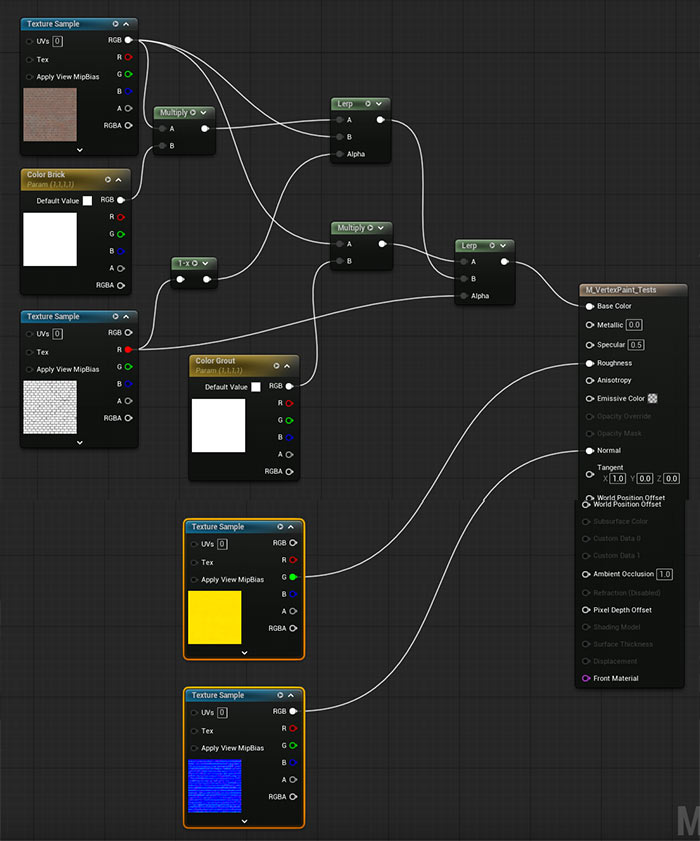
Task: Click the green G output pin on the yellow Texture Sample
Action: [x=293, y=577]
